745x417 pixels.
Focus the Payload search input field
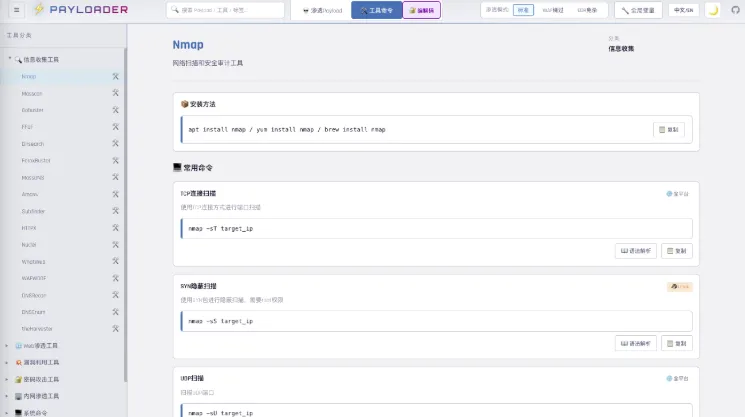click(226, 10)
